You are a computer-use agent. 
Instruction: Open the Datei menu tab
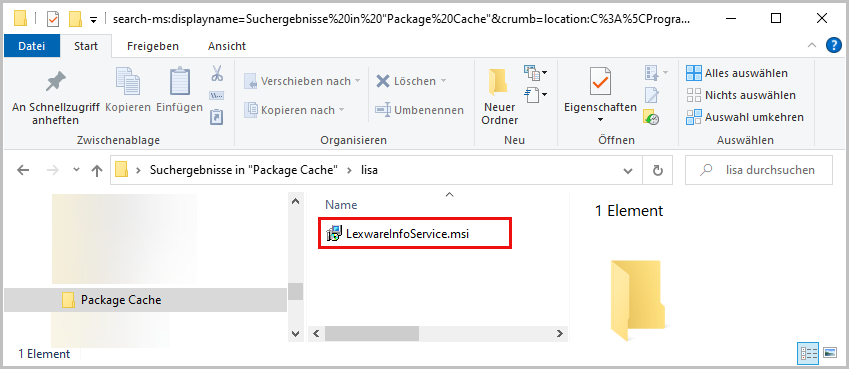coord(31,47)
